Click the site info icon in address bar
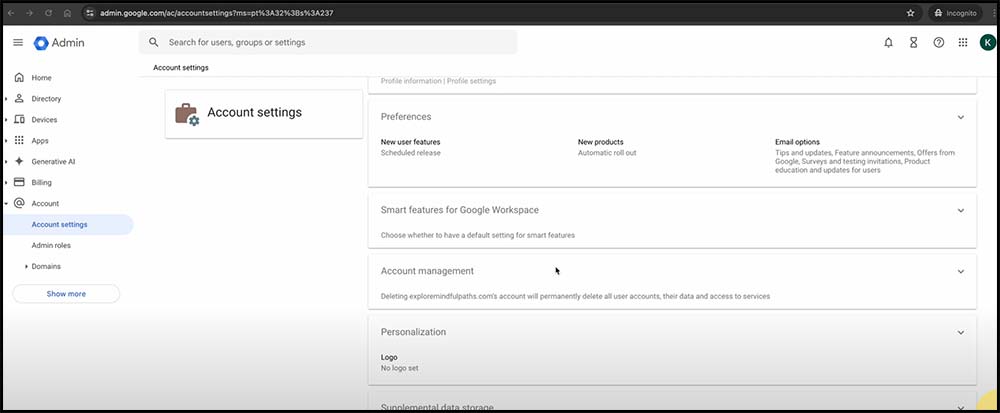 (x=90, y=13)
